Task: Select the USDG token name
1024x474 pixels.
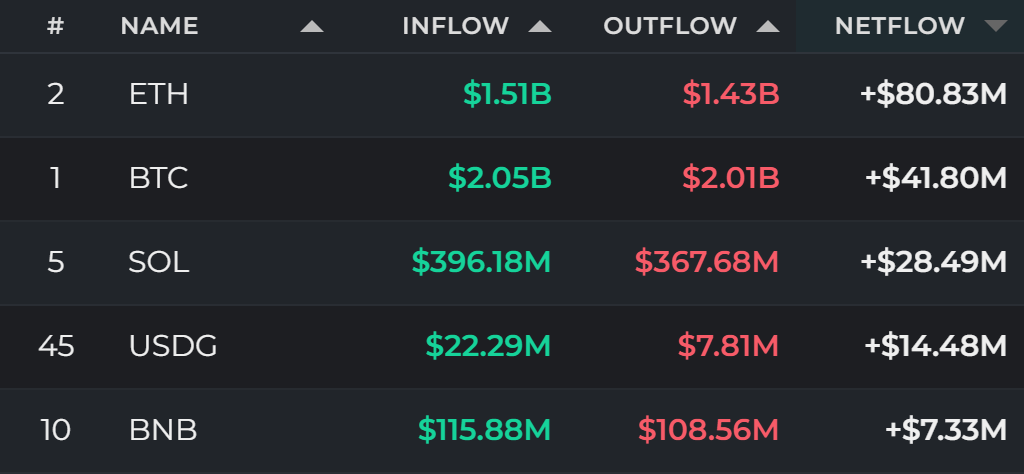Action: click(x=173, y=346)
